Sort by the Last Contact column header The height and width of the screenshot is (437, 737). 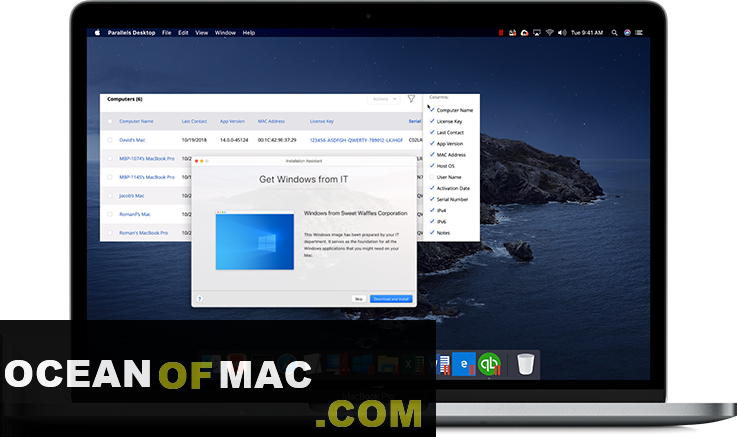point(194,121)
